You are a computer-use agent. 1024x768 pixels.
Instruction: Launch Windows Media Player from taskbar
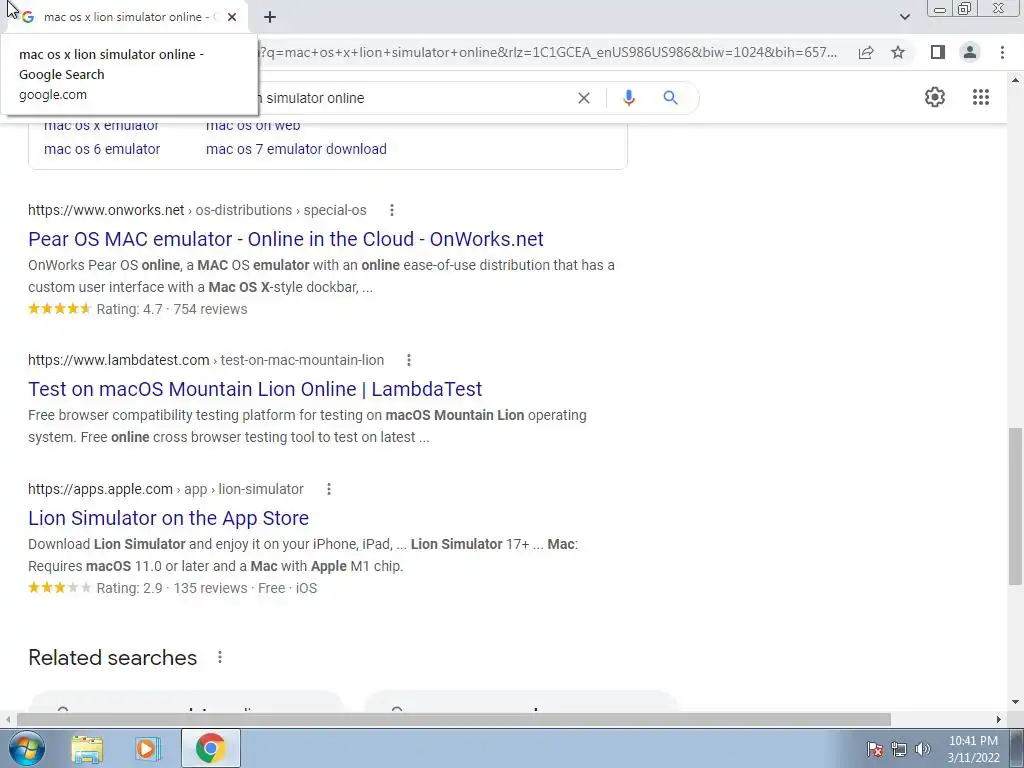click(148, 748)
